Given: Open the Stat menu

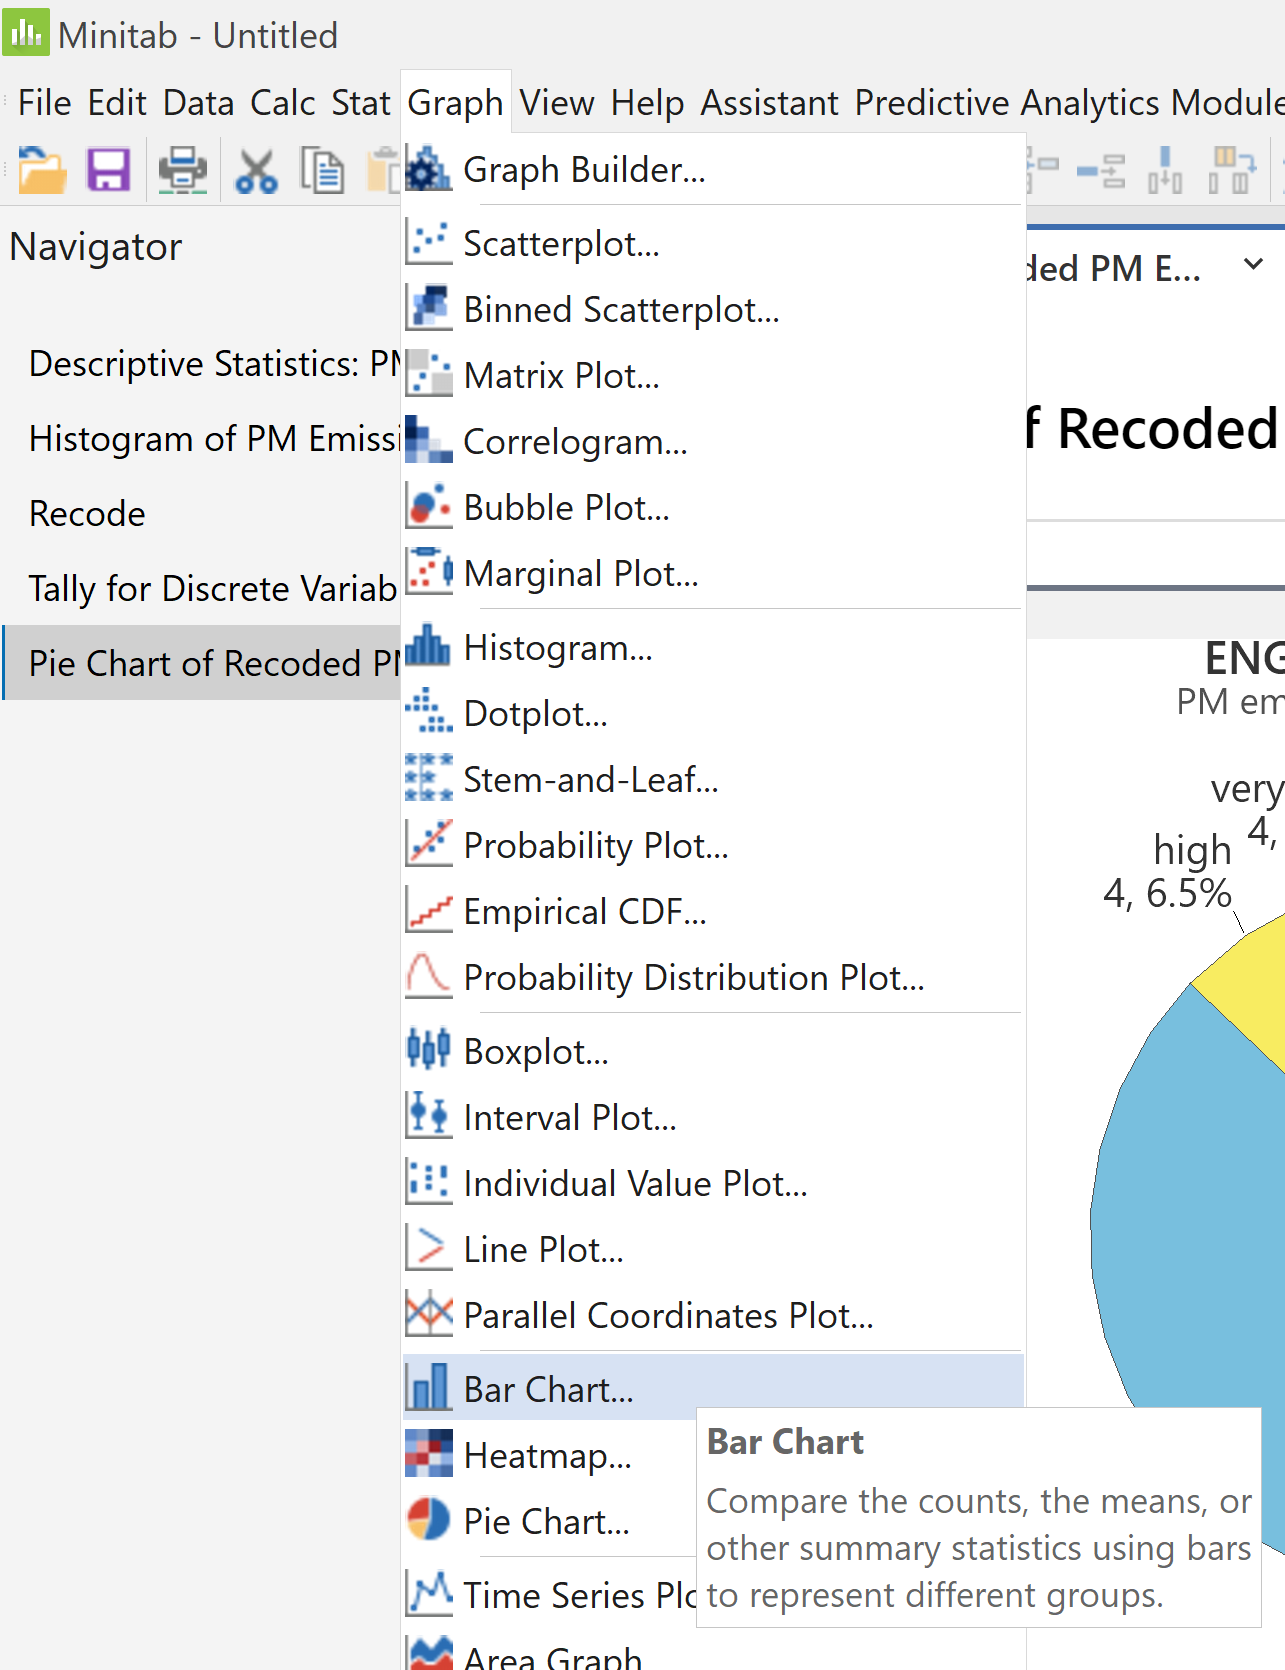Looking at the screenshot, I should 361,103.
